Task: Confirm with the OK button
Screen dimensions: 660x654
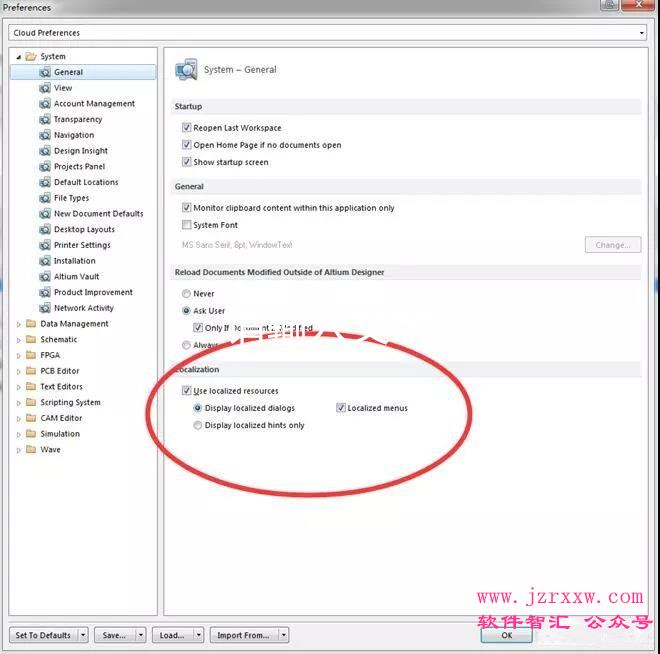Action: point(506,635)
